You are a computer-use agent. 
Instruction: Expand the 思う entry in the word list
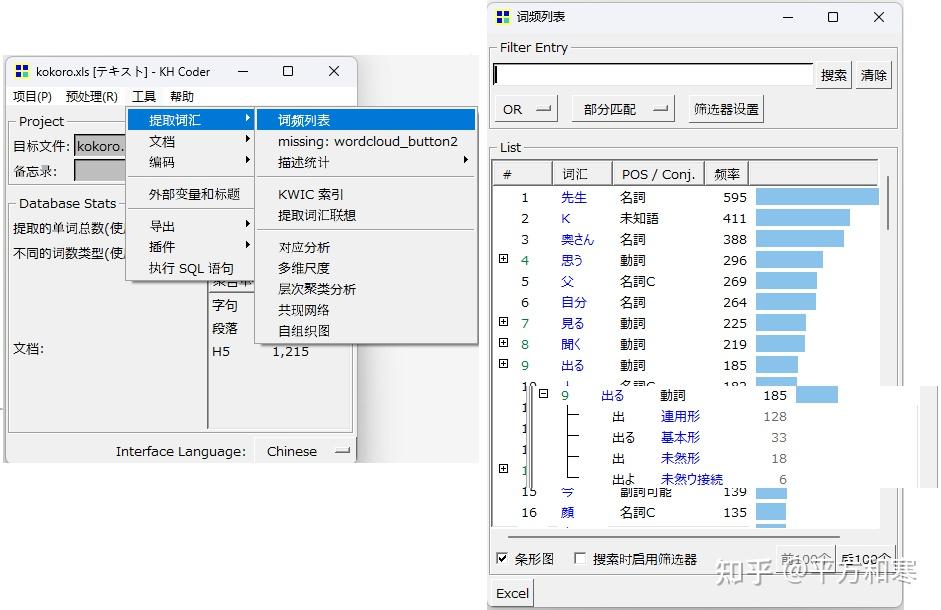tap(503, 259)
